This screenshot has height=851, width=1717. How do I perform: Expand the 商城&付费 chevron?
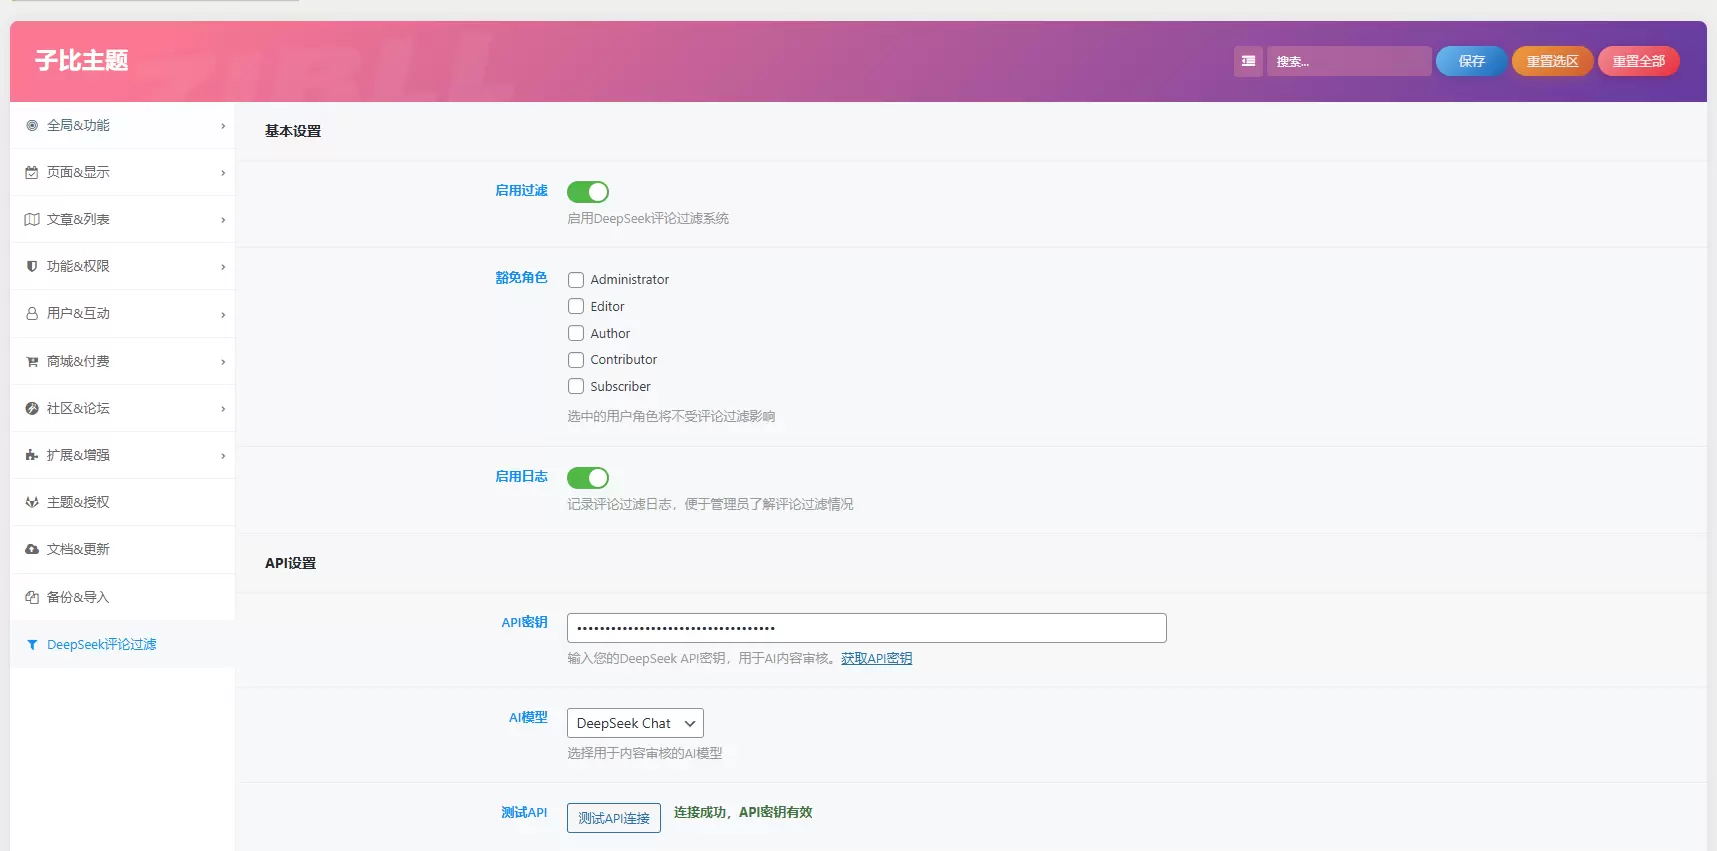click(223, 362)
